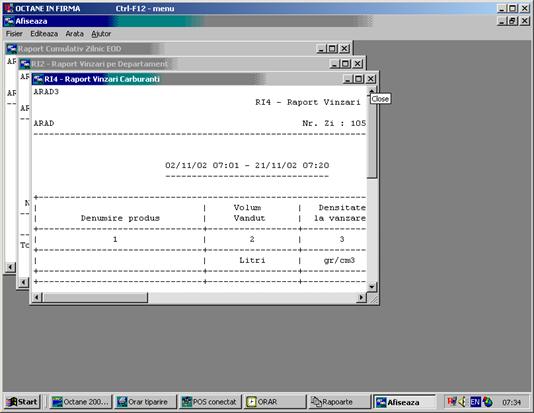This screenshot has height=413, width=534.
Task: Maximize the Raport Cumulativ Zilnic EOD window
Action: (x=333, y=49)
